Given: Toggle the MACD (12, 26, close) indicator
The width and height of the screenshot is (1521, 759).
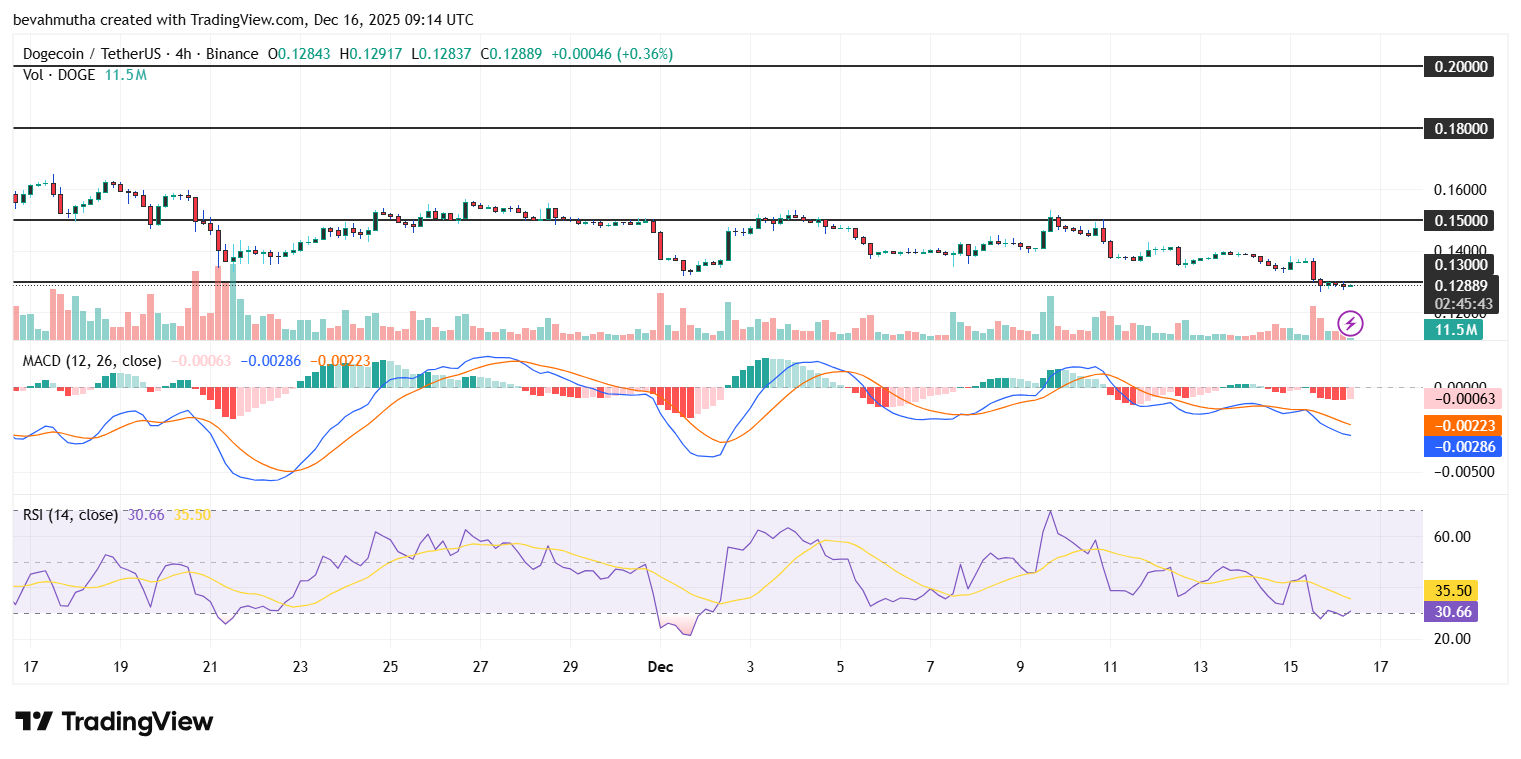Looking at the screenshot, I should pos(90,361).
